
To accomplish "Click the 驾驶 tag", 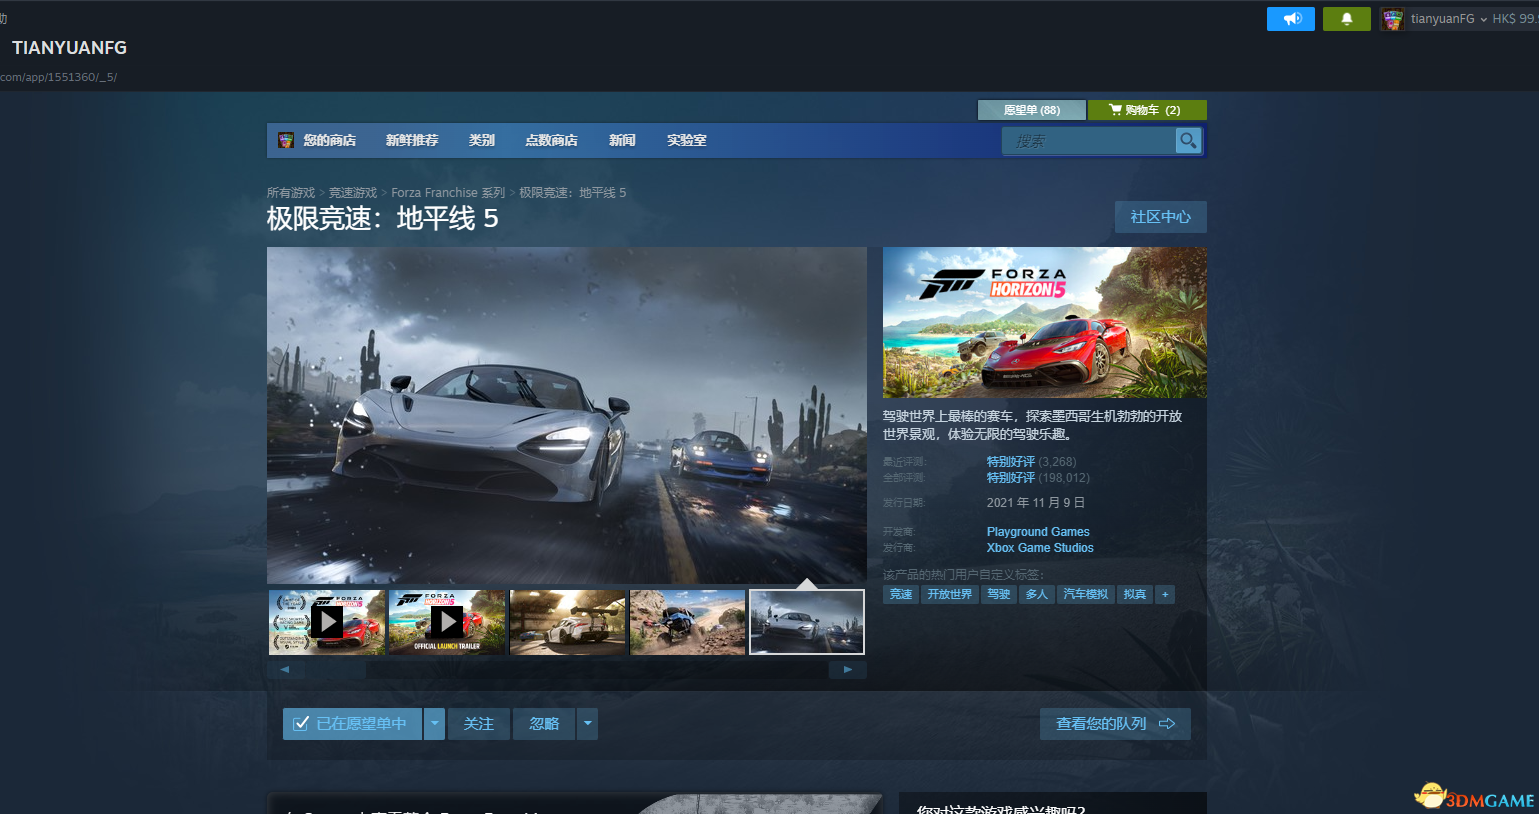I will click(998, 594).
